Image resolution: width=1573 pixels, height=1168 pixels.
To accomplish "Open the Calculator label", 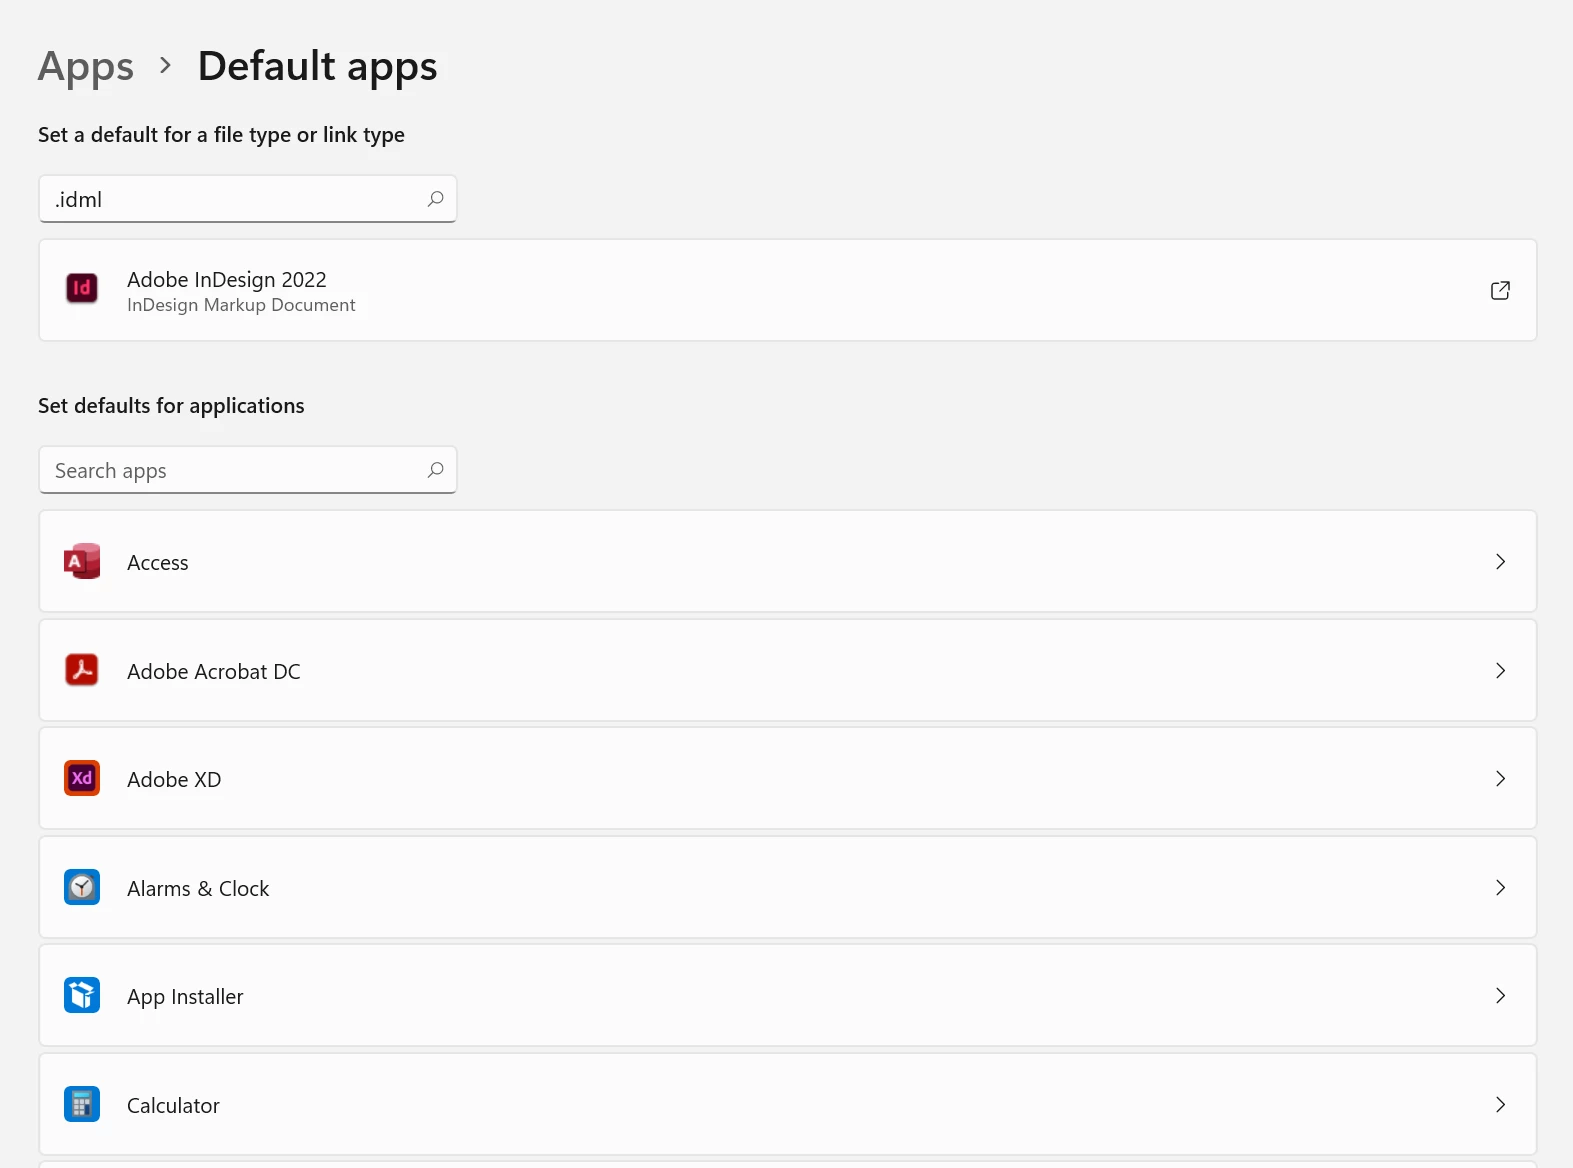I will 173,1106.
